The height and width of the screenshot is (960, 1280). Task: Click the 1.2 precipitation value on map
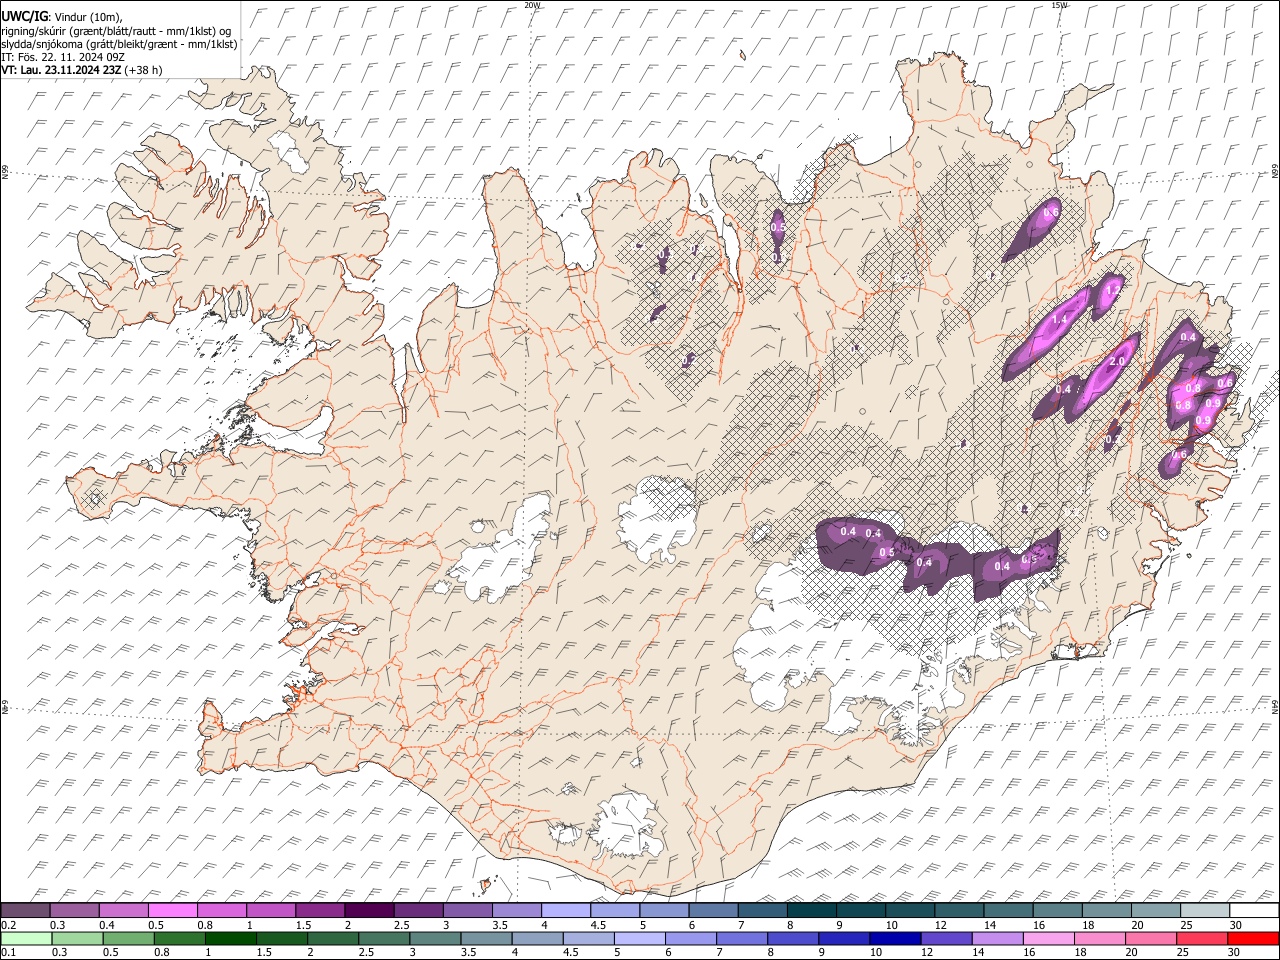pos(1113,290)
